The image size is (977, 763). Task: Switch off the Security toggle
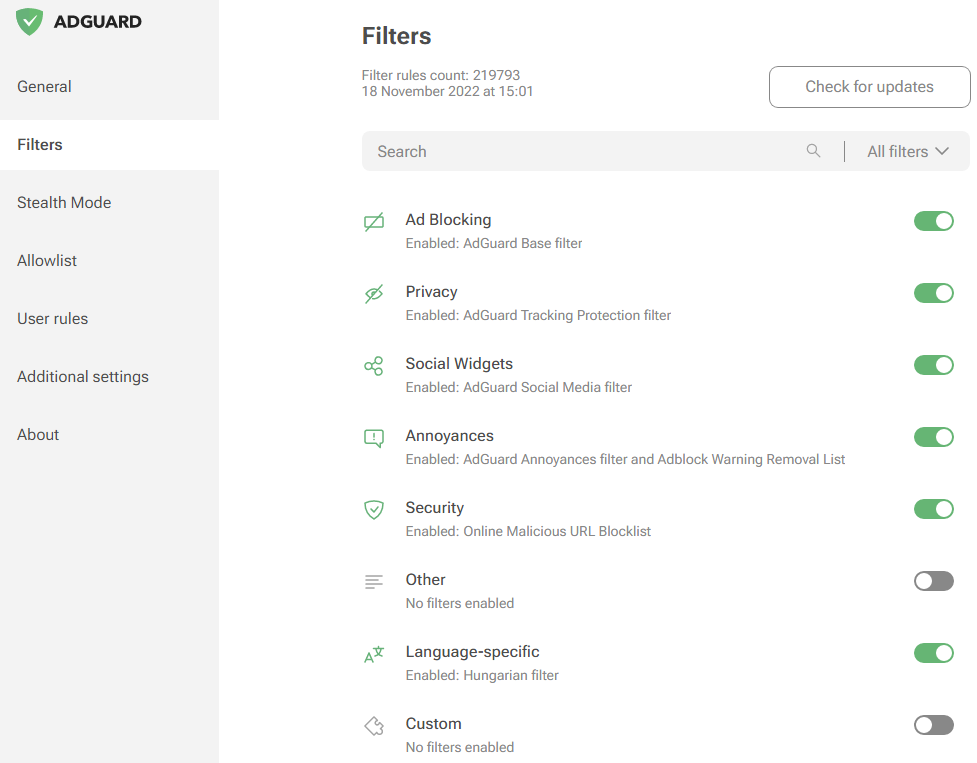(x=934, y=509)
